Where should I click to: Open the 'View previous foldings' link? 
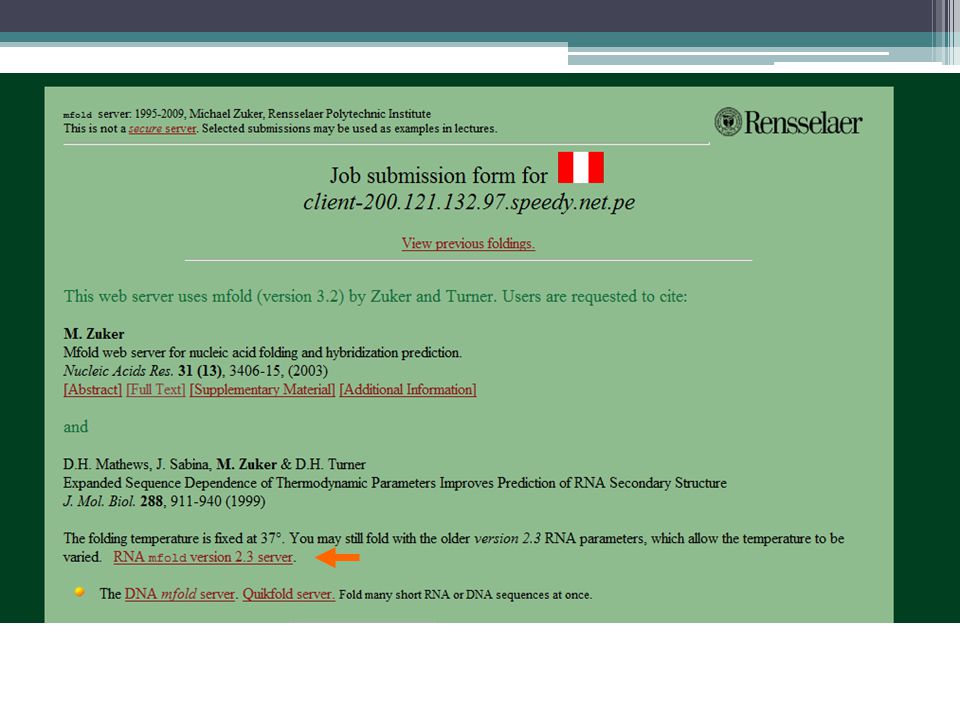coord(468,243)
